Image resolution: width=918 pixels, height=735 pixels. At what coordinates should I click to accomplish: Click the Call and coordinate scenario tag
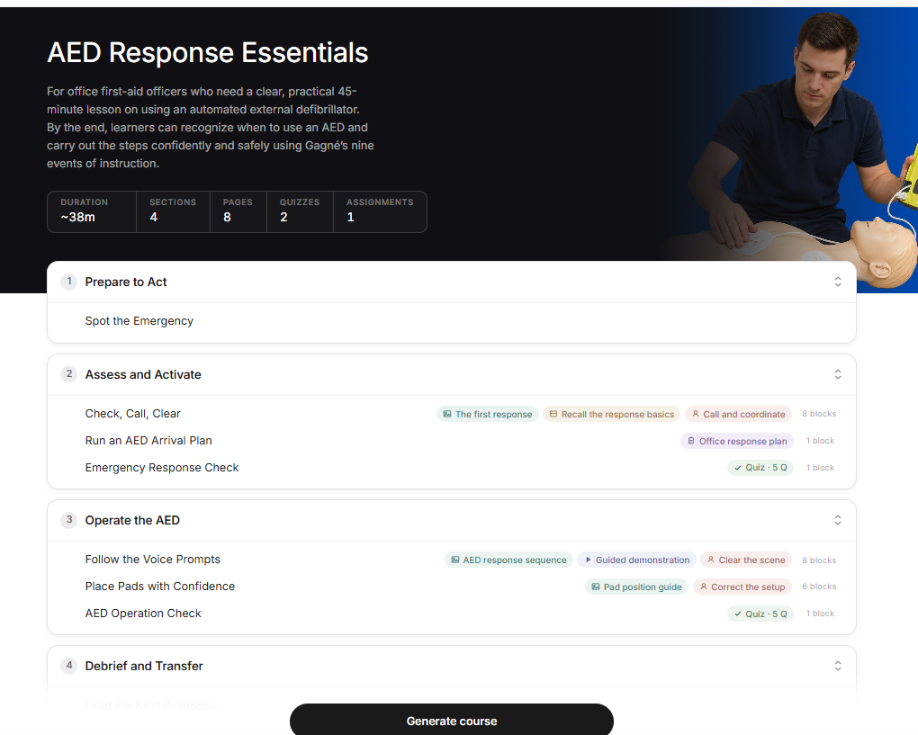coord(738,414)
